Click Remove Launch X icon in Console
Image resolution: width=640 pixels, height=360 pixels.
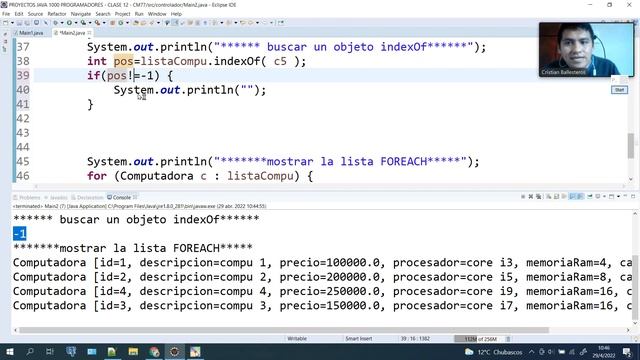point(531,197)
